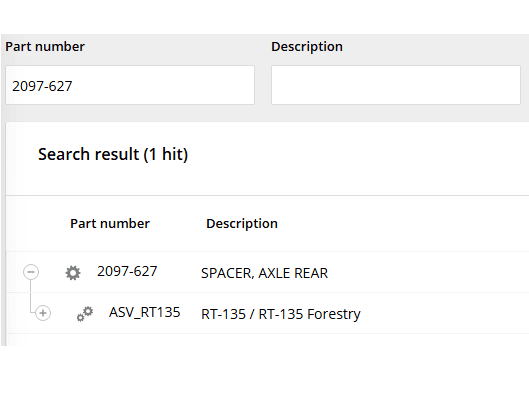Click the empty row below ASV_RT135
The height and width of the screenshot is (397, 529).
268,340
